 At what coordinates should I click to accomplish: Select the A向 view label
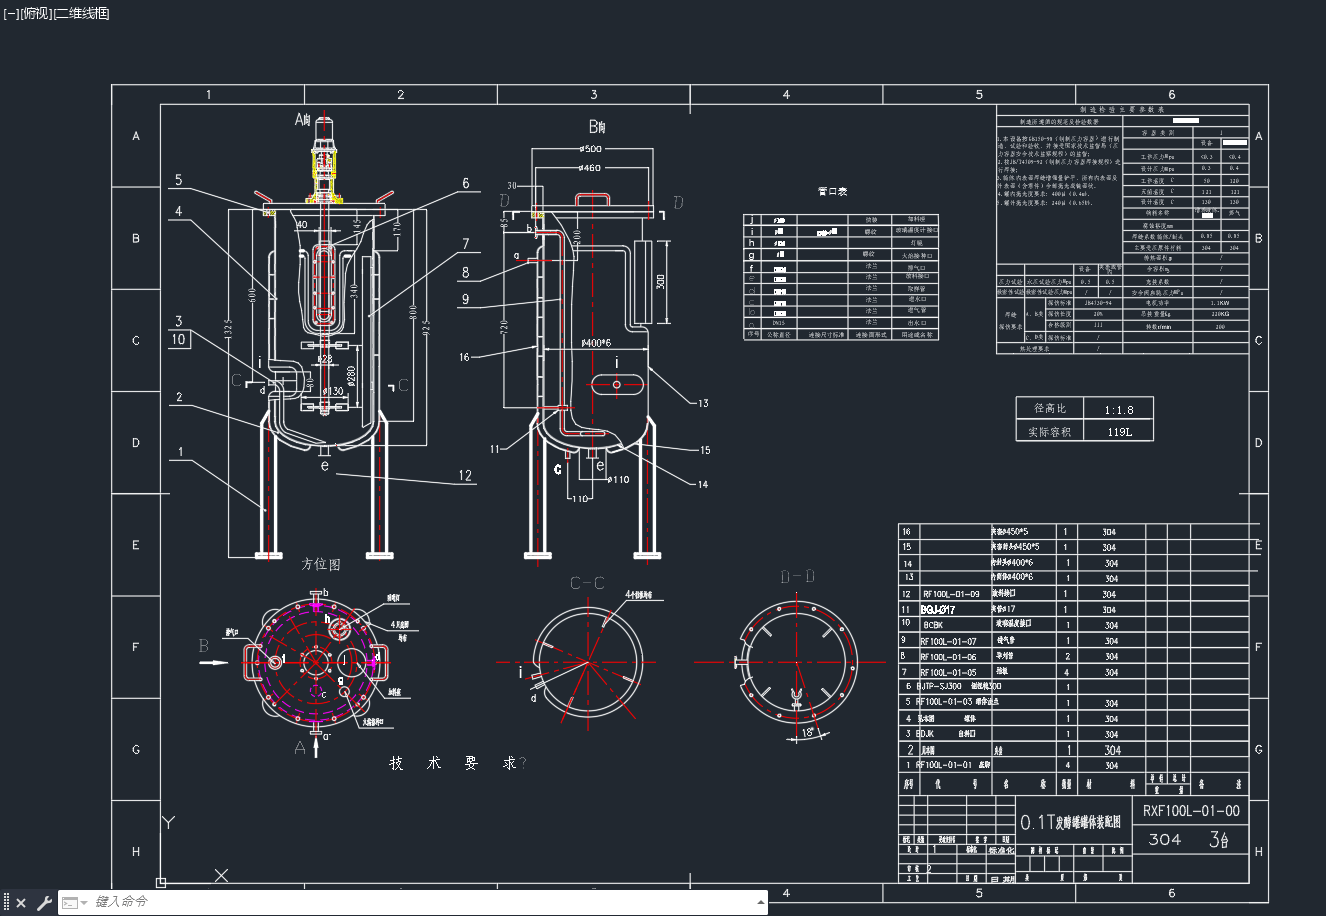pyautogui.click(x=303, y=120)
